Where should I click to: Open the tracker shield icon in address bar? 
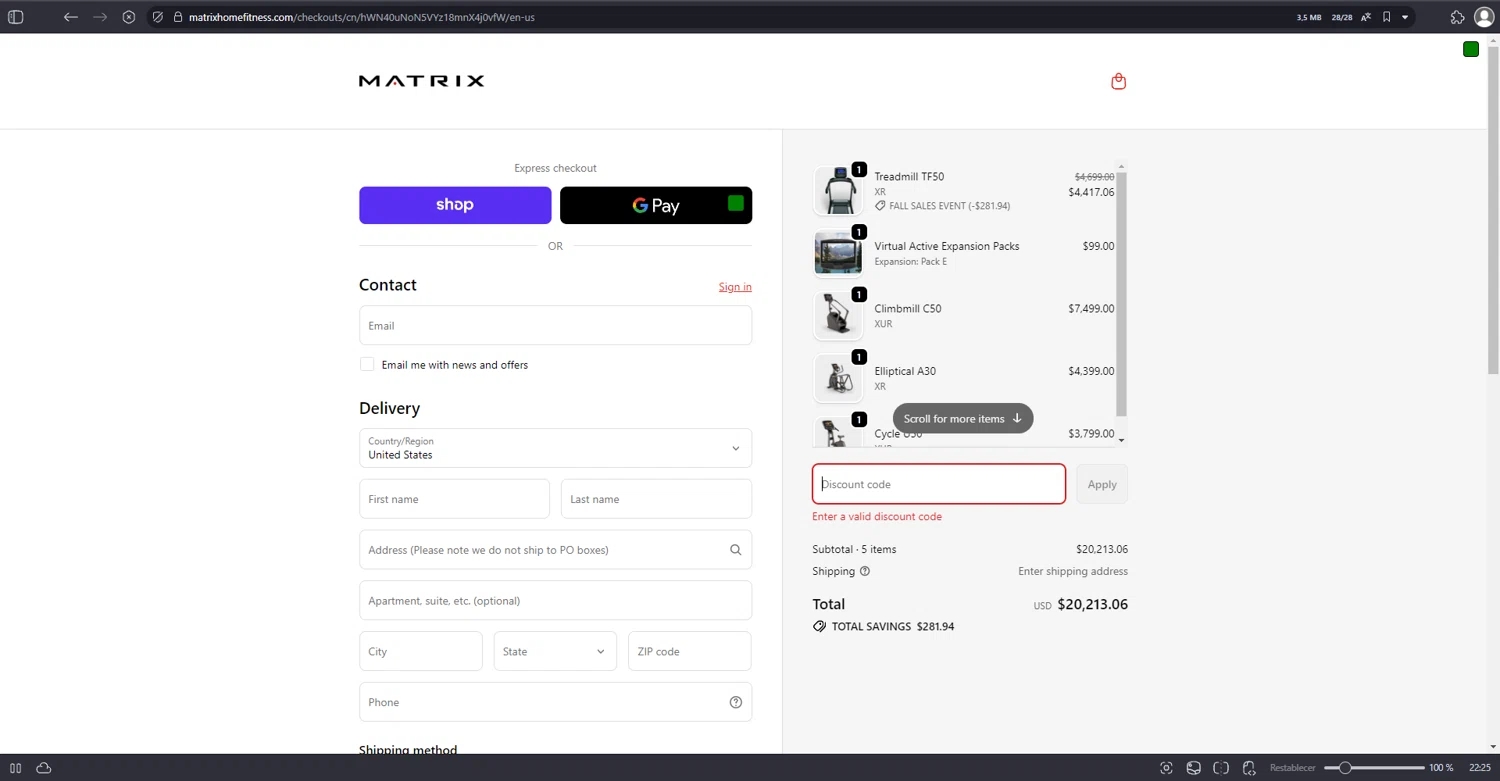click(158, 17)
